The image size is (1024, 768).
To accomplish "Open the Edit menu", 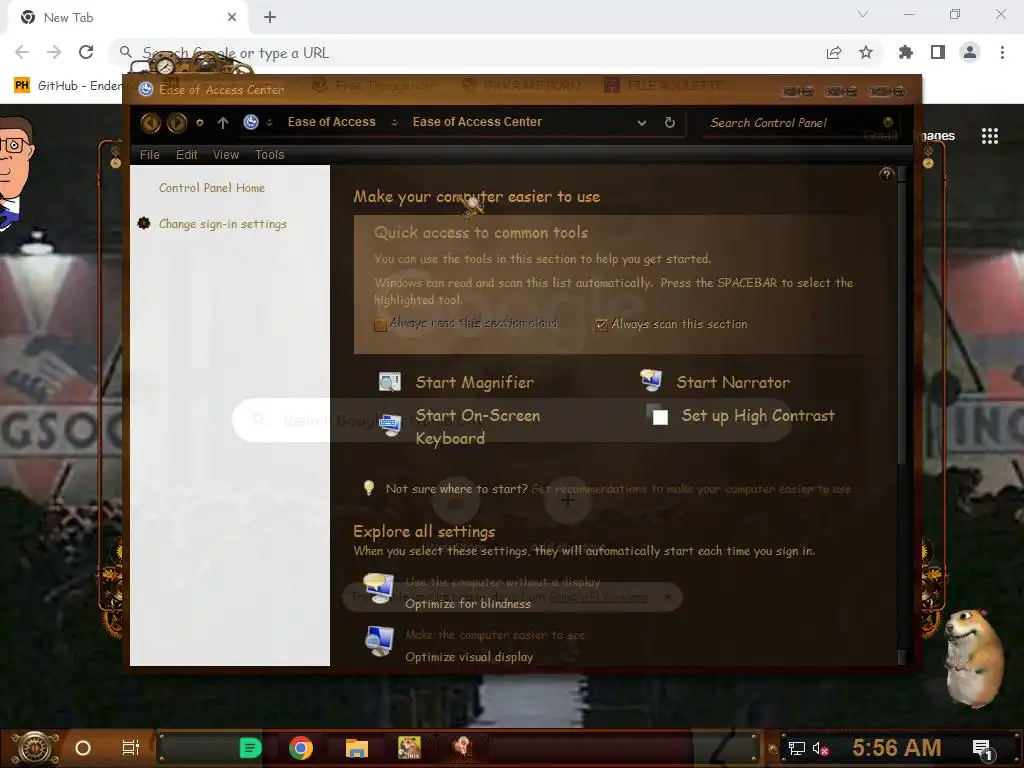I will point(186,155).
